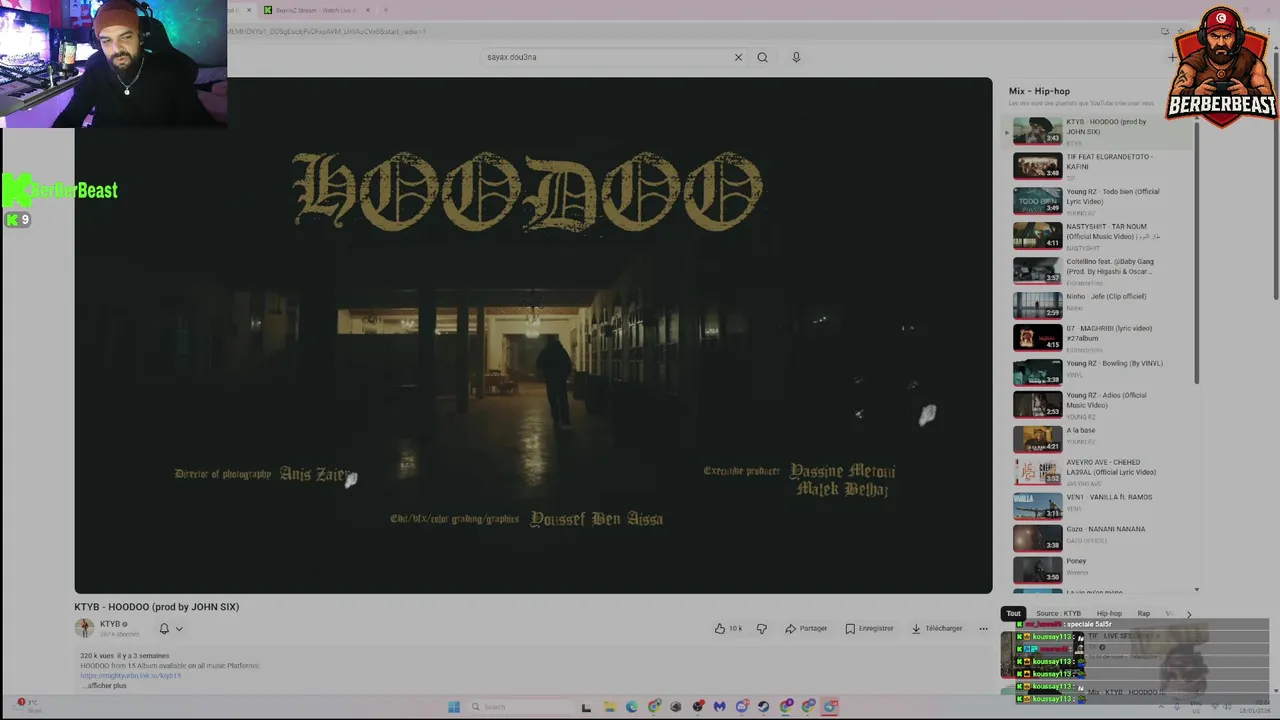This screenshot has height=720, width=1280.
Task: Click the HOODOO video player area
Action: [533, 335]
